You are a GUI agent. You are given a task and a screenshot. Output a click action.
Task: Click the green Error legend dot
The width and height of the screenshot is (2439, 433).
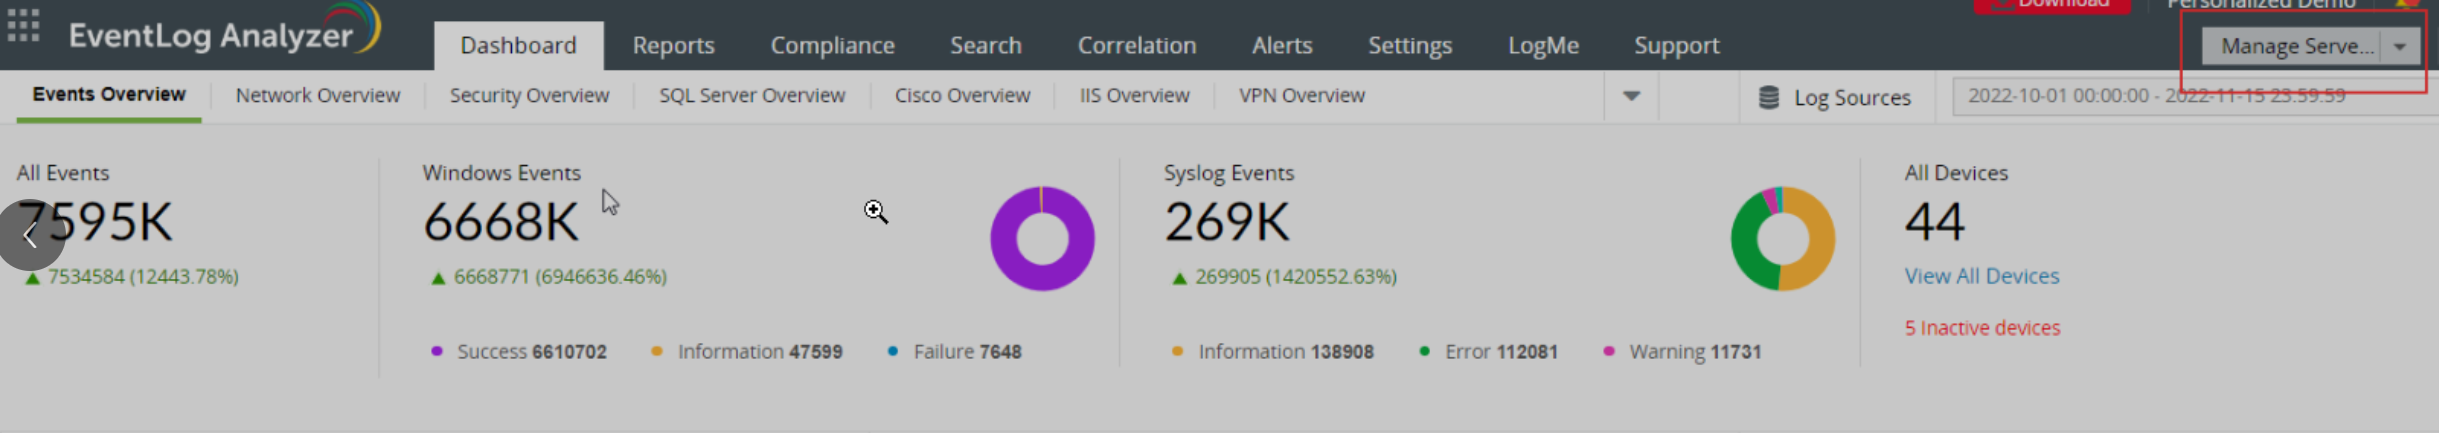1424,351
